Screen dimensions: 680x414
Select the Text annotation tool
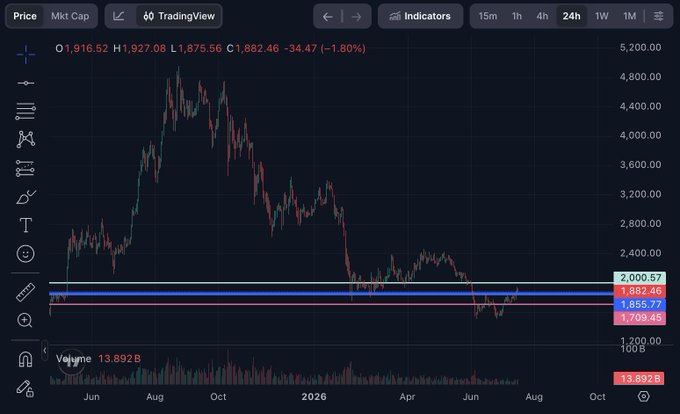click(26, 225)
